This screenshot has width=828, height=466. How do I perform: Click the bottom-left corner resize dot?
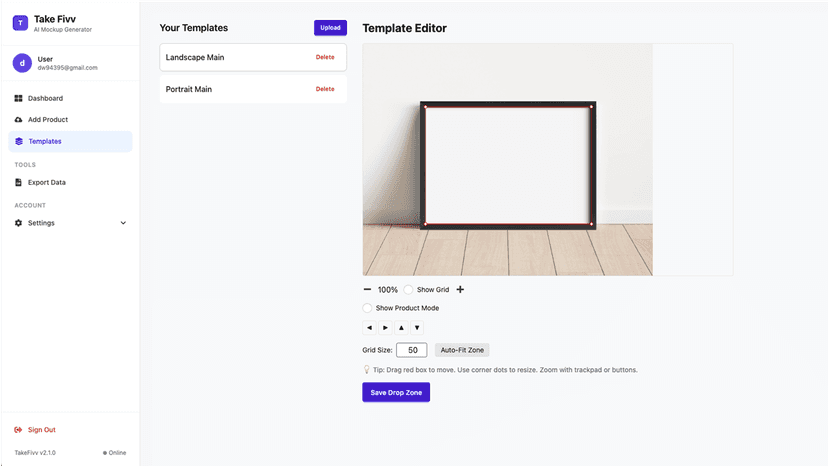426,224
